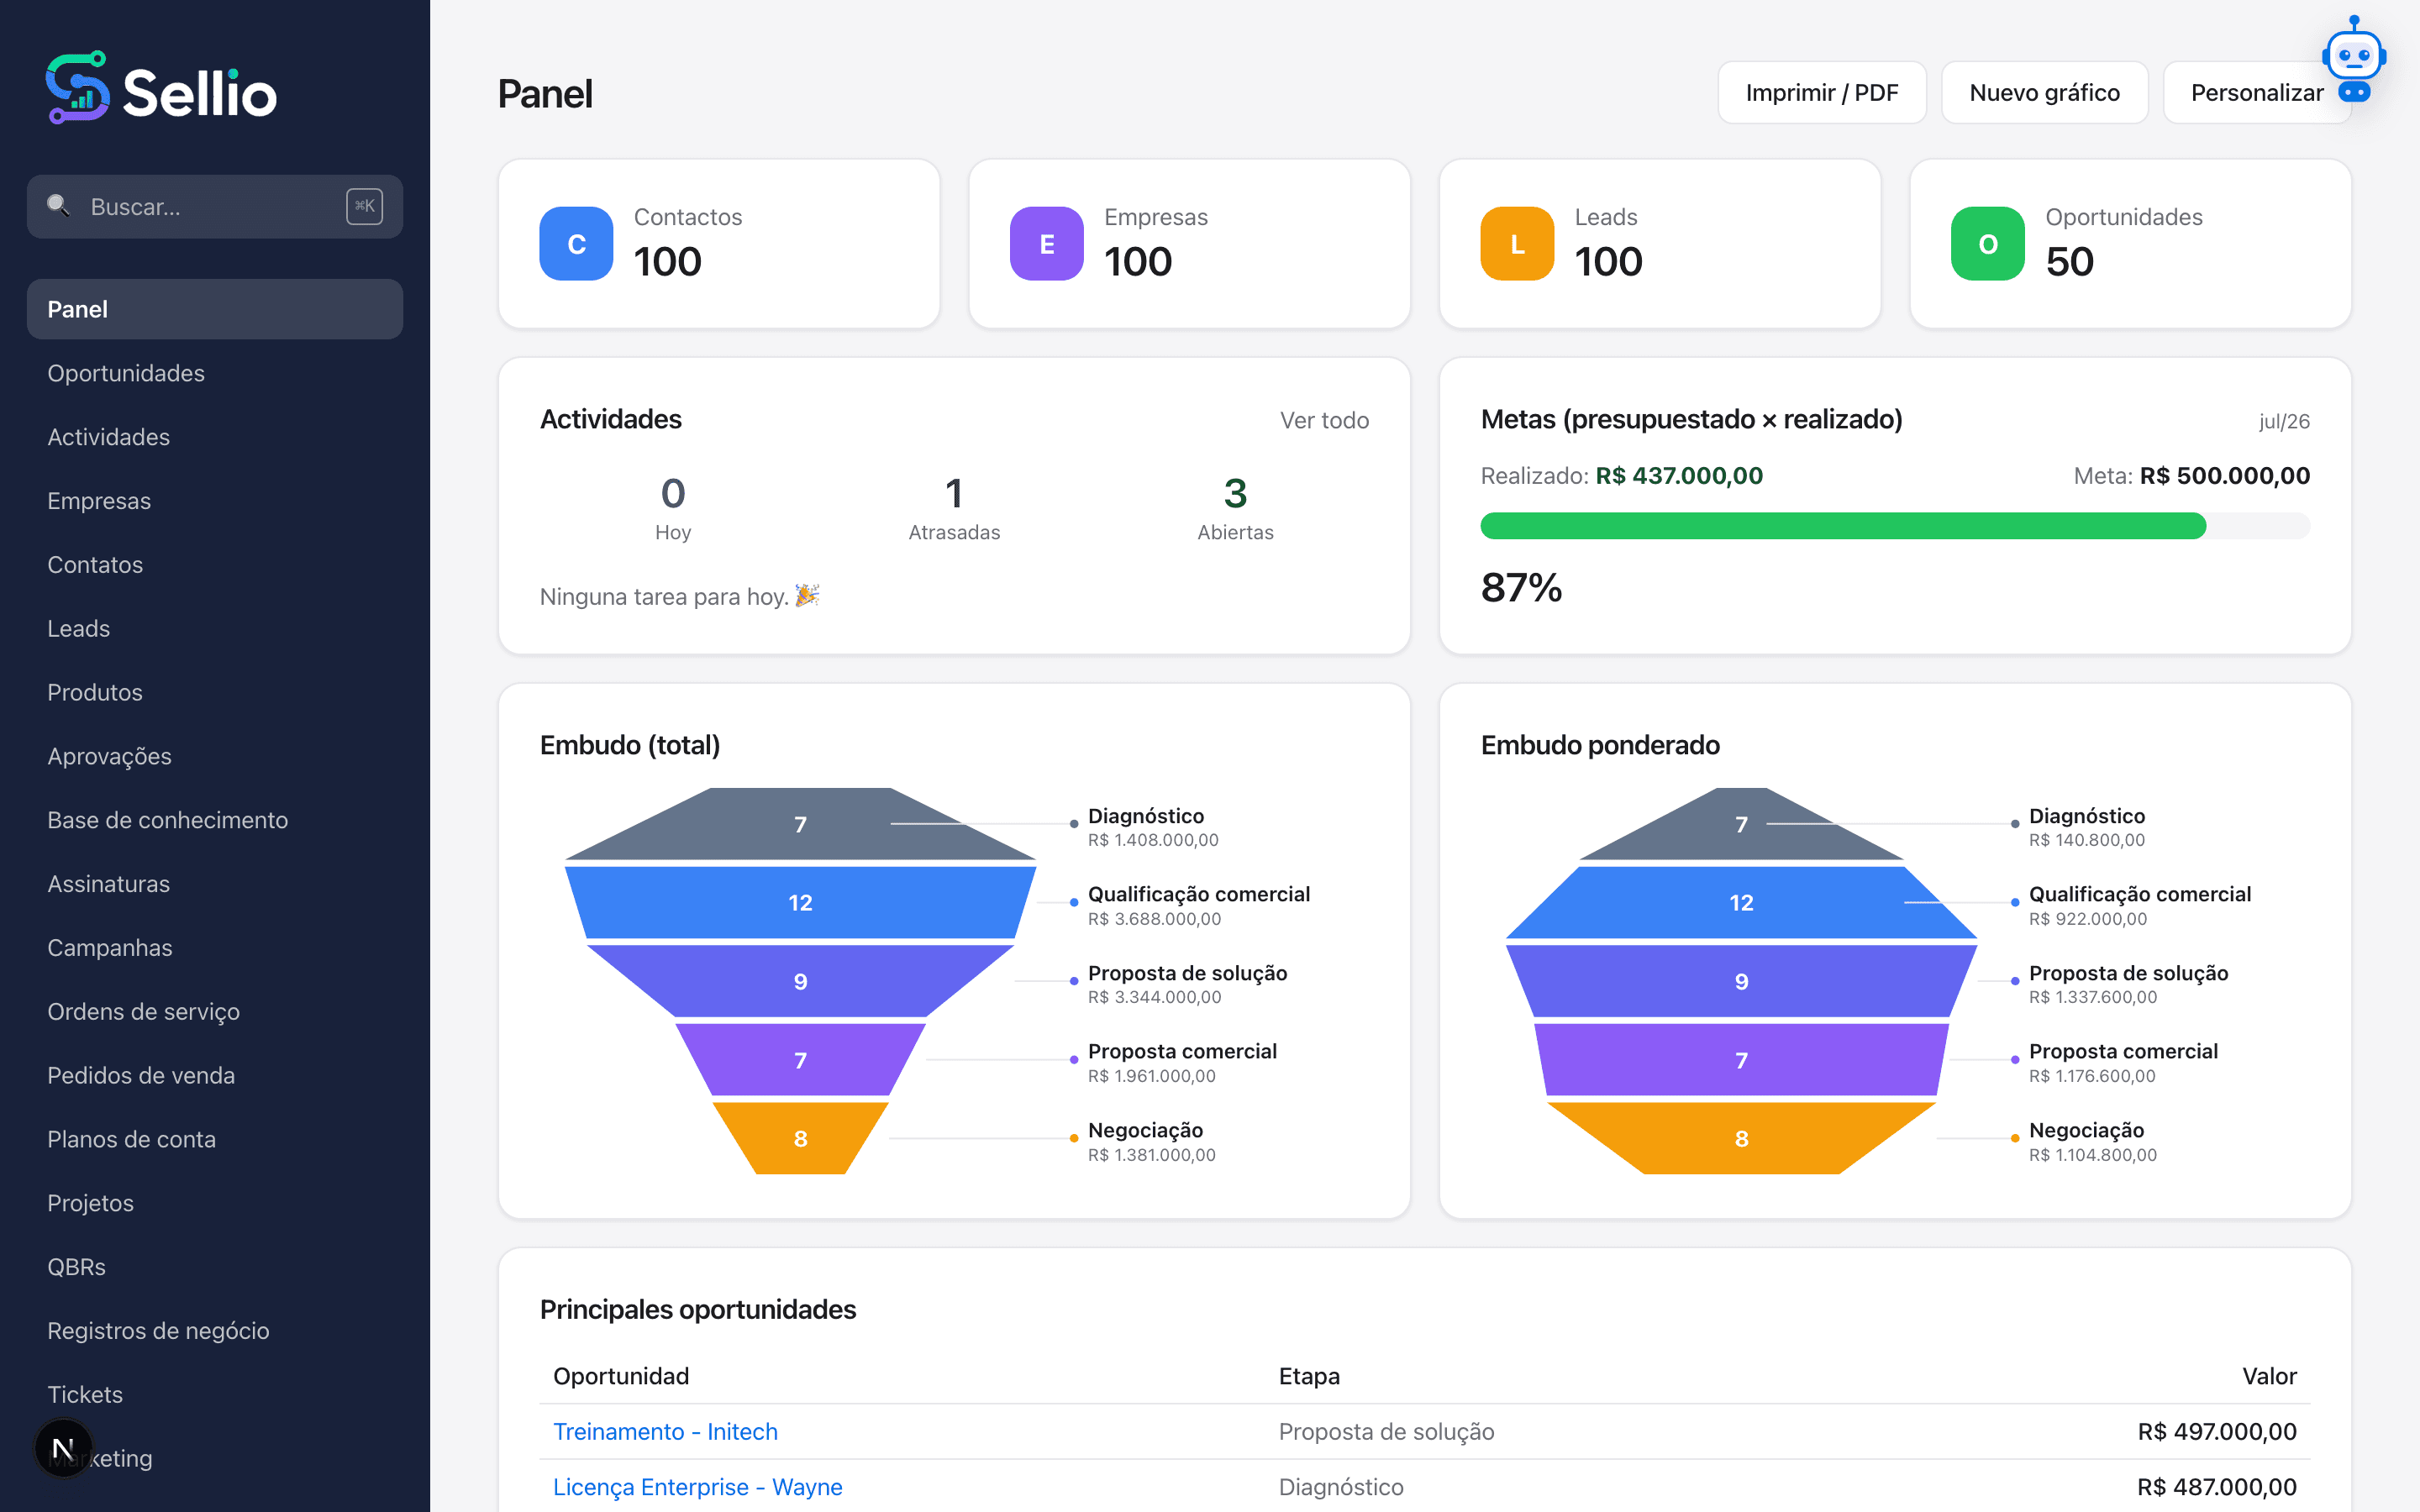Click indigo segment 9 in Embudo ponderado

(x=1741, y=981)
